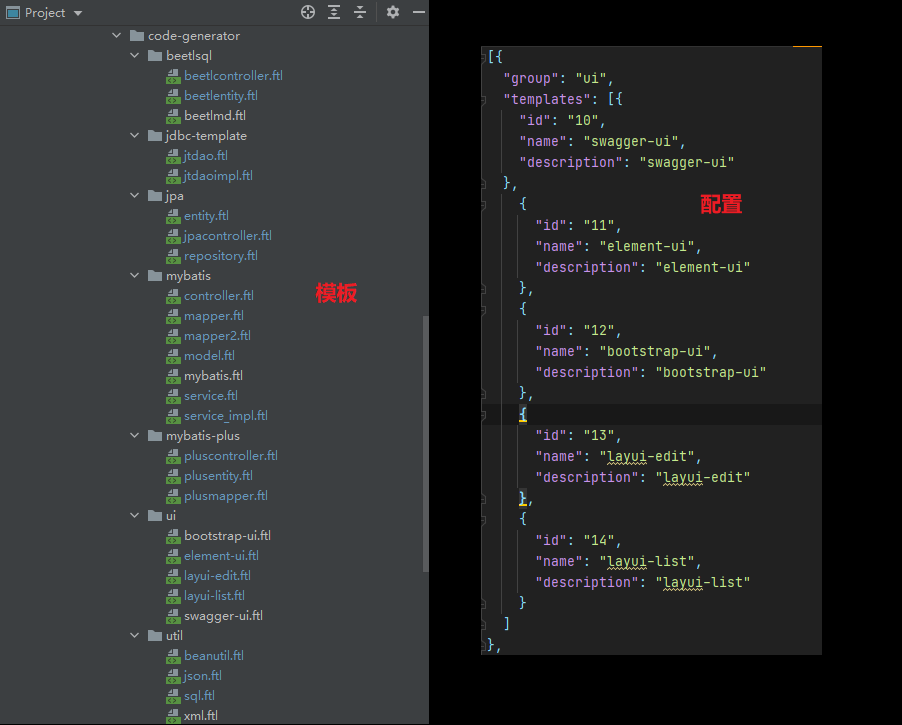Image resolution: width=902 pixels, height=725 pixels.
Task: Open service_impl.ftl template
Action: [225, 416]
